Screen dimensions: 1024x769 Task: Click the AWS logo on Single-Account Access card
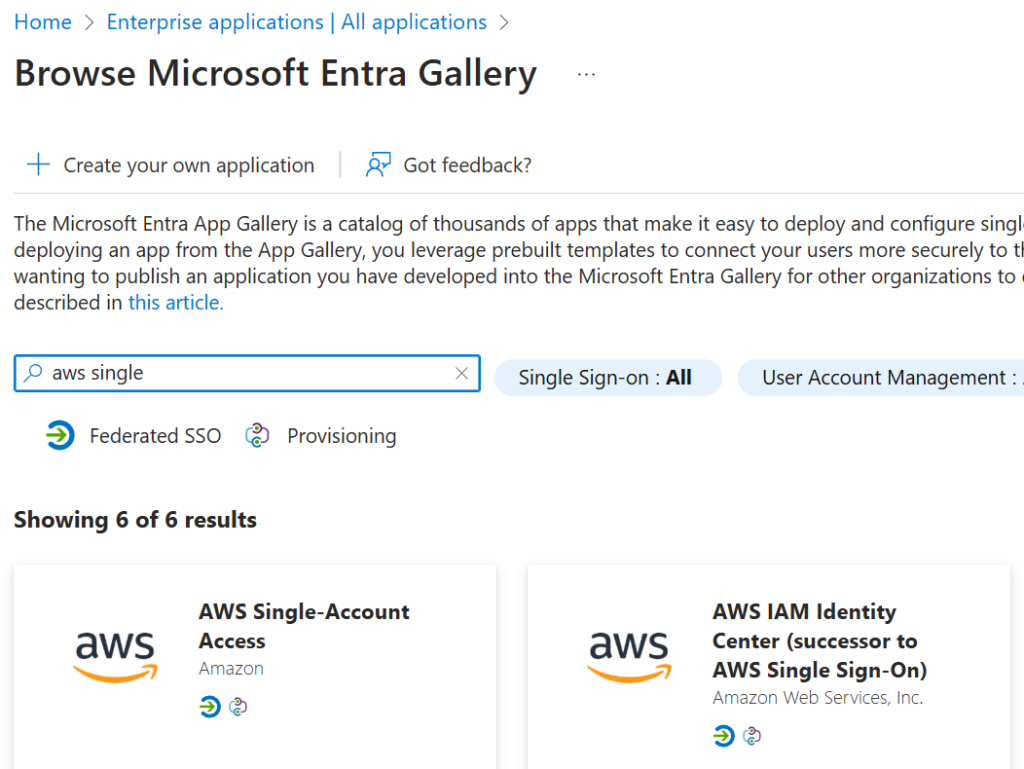pos(115,657)
